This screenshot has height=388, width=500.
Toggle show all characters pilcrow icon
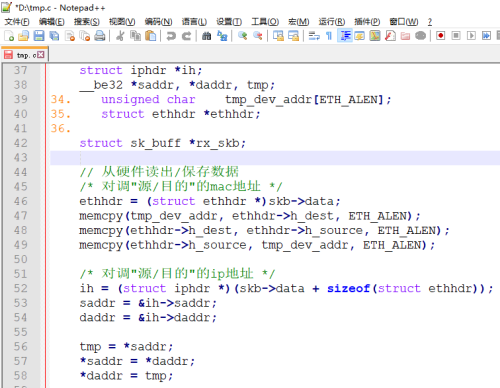tap(329, 36)
